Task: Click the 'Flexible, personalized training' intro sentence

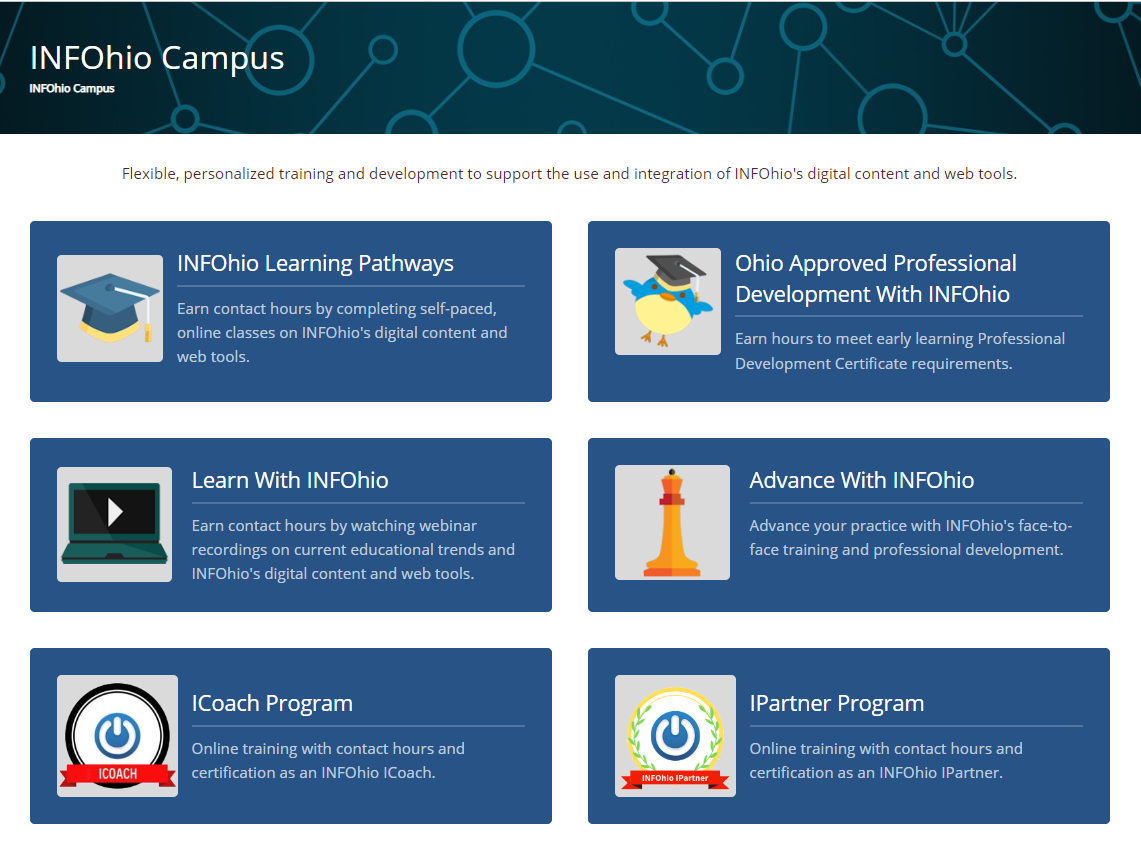Action: point(569,174)
